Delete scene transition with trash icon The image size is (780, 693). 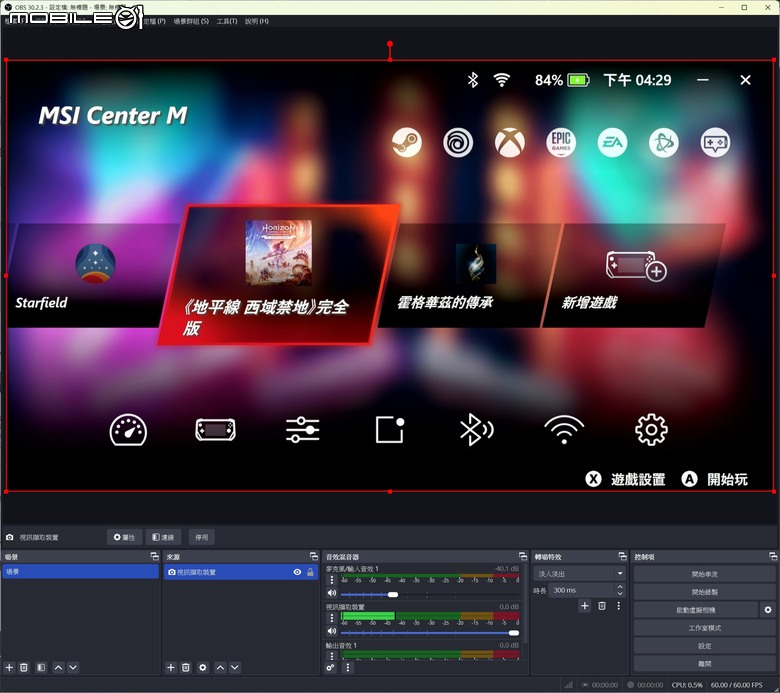pos(602,606)
